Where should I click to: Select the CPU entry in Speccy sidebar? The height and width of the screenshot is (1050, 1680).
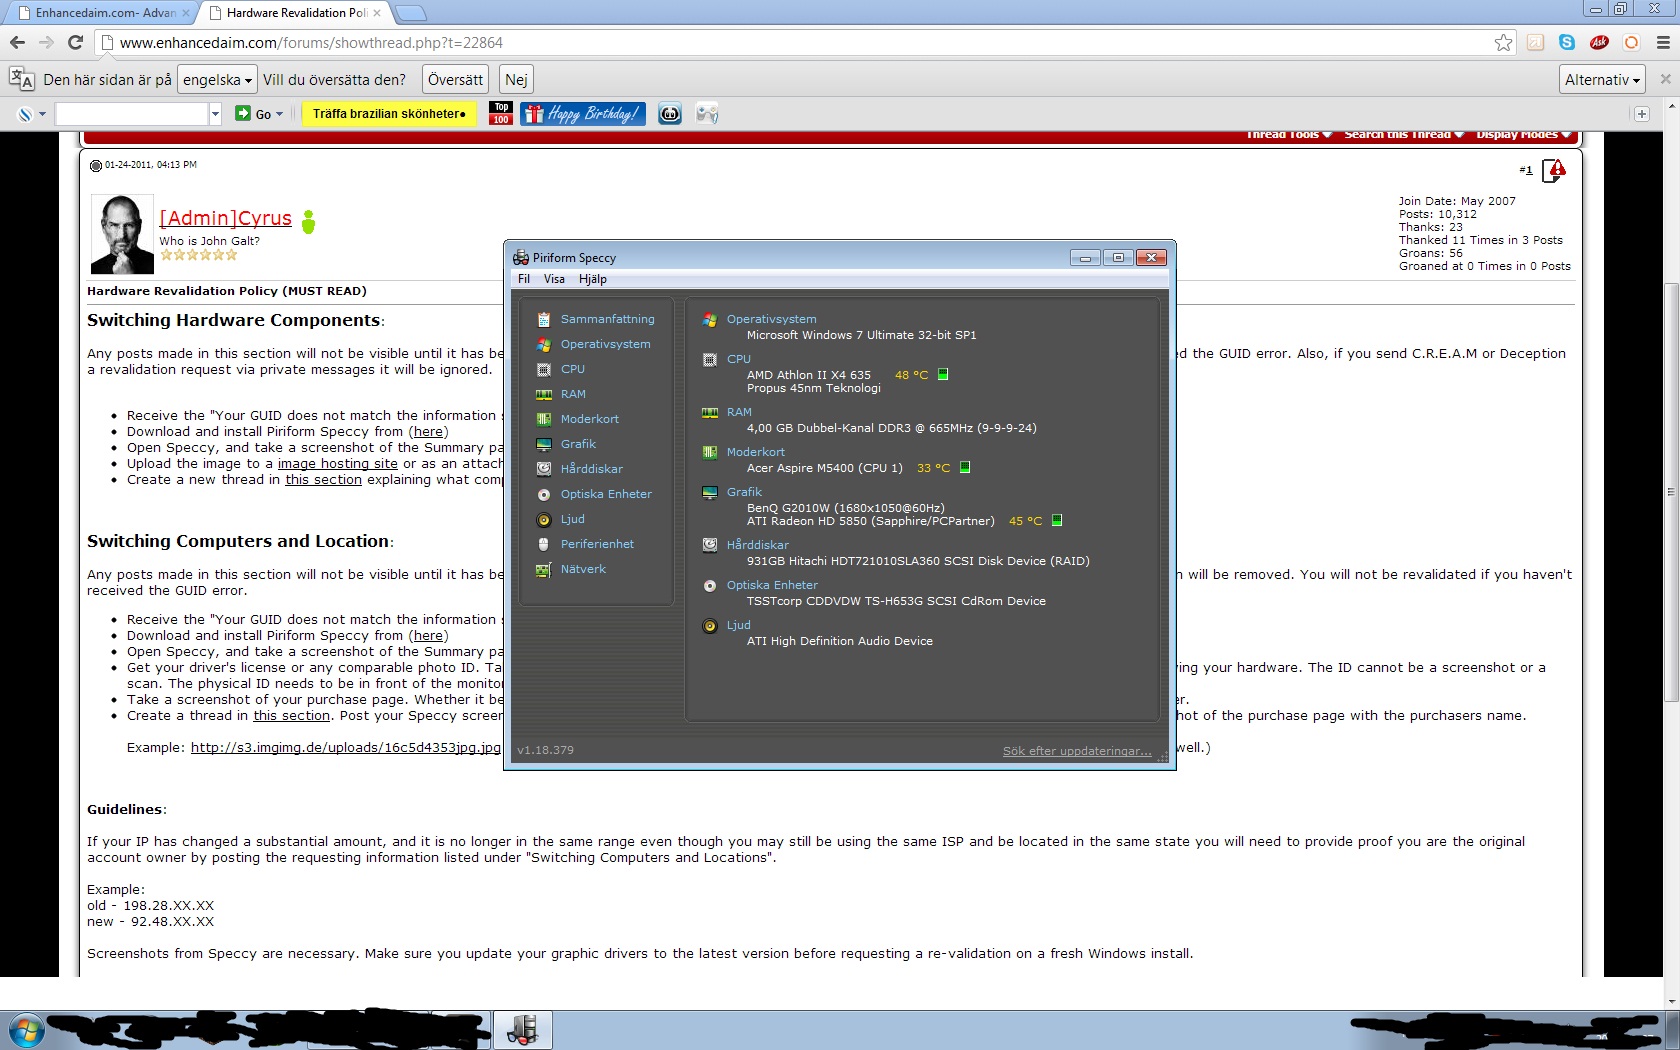point(572,369)
